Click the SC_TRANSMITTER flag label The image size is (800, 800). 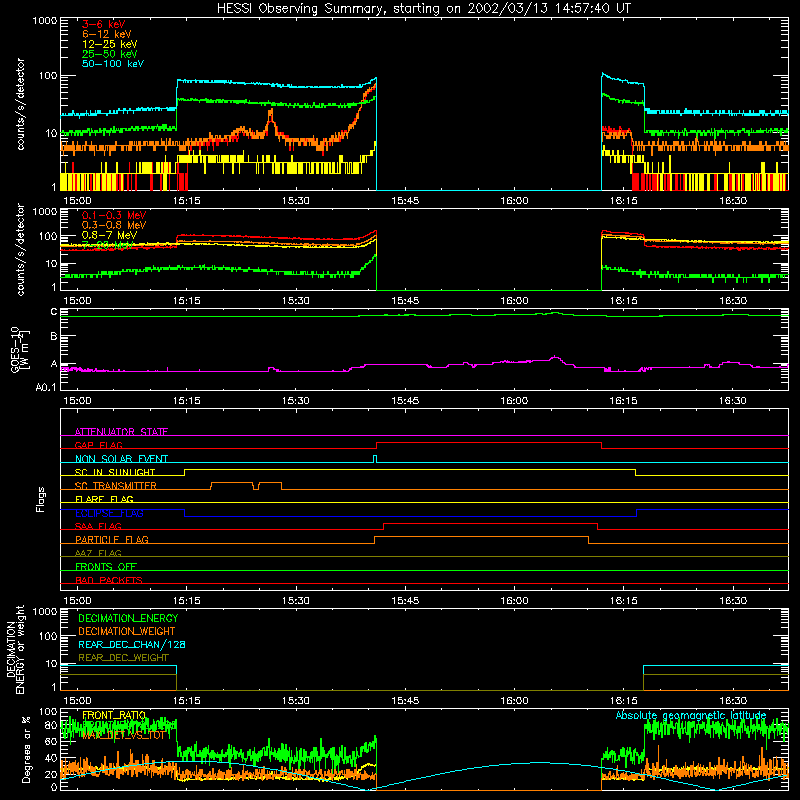click(116, 486)
